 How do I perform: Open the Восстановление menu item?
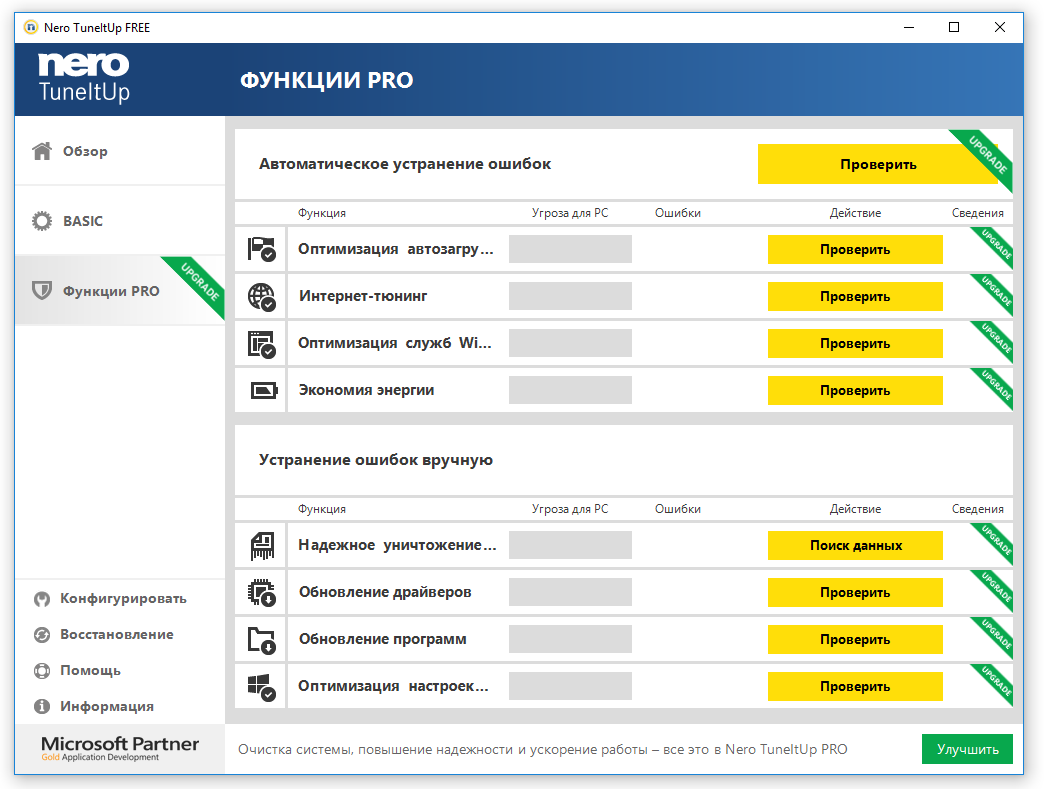tap(104, 635)
